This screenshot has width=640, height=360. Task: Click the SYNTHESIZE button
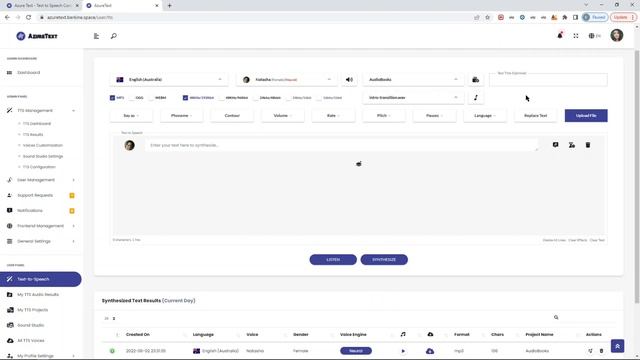tap(384, 260)
